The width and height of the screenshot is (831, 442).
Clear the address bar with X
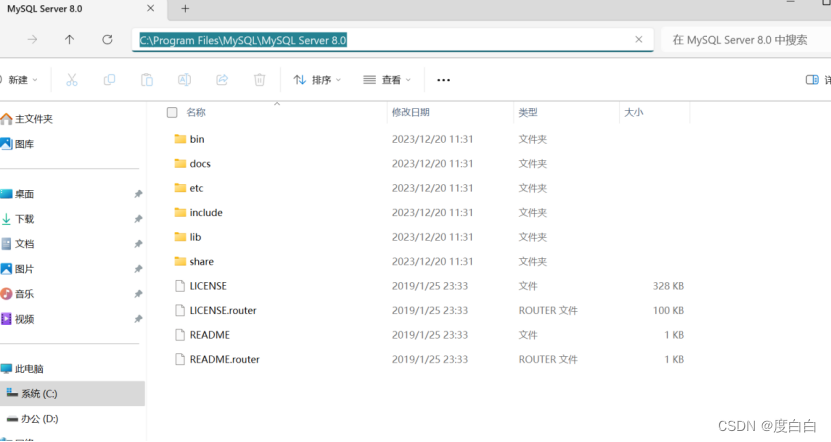(x=639, y=40)
